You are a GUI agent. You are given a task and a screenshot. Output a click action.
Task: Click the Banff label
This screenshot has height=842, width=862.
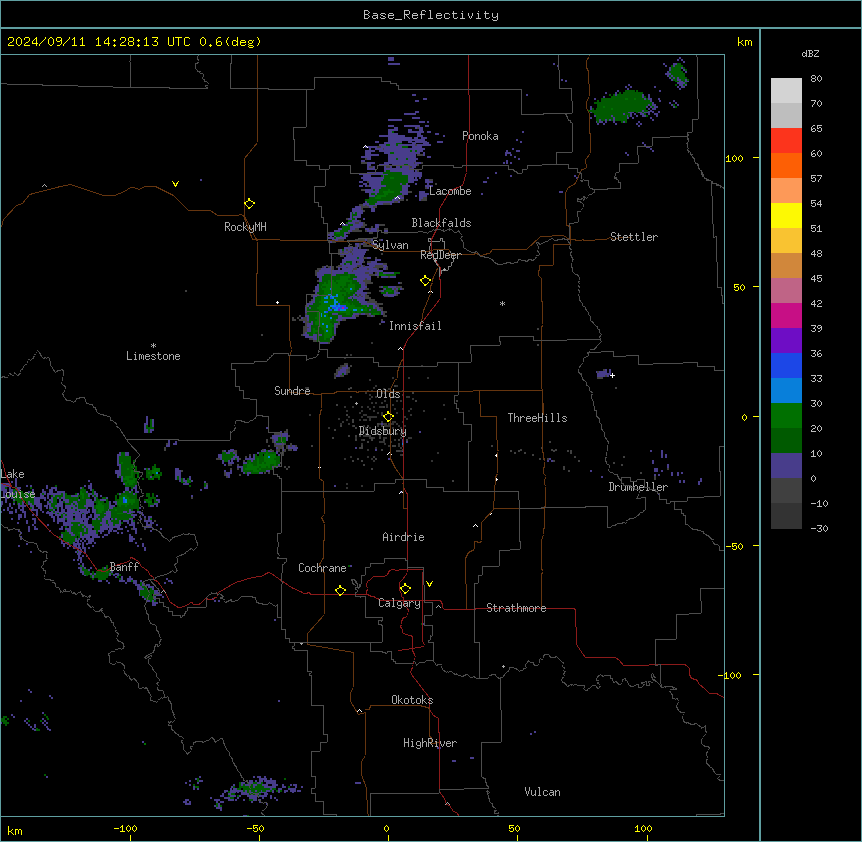click(124, 567)
